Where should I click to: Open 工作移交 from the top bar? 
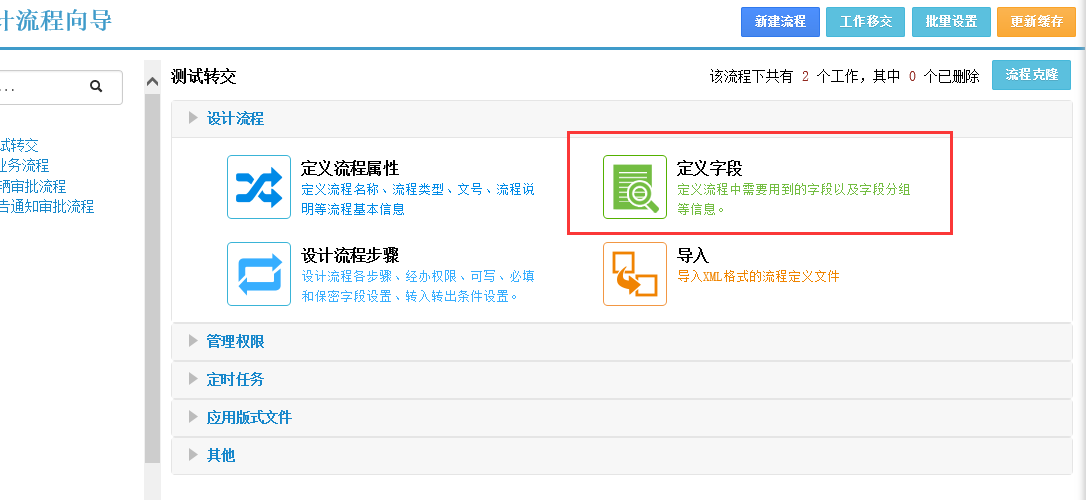[x=865, y=21]
